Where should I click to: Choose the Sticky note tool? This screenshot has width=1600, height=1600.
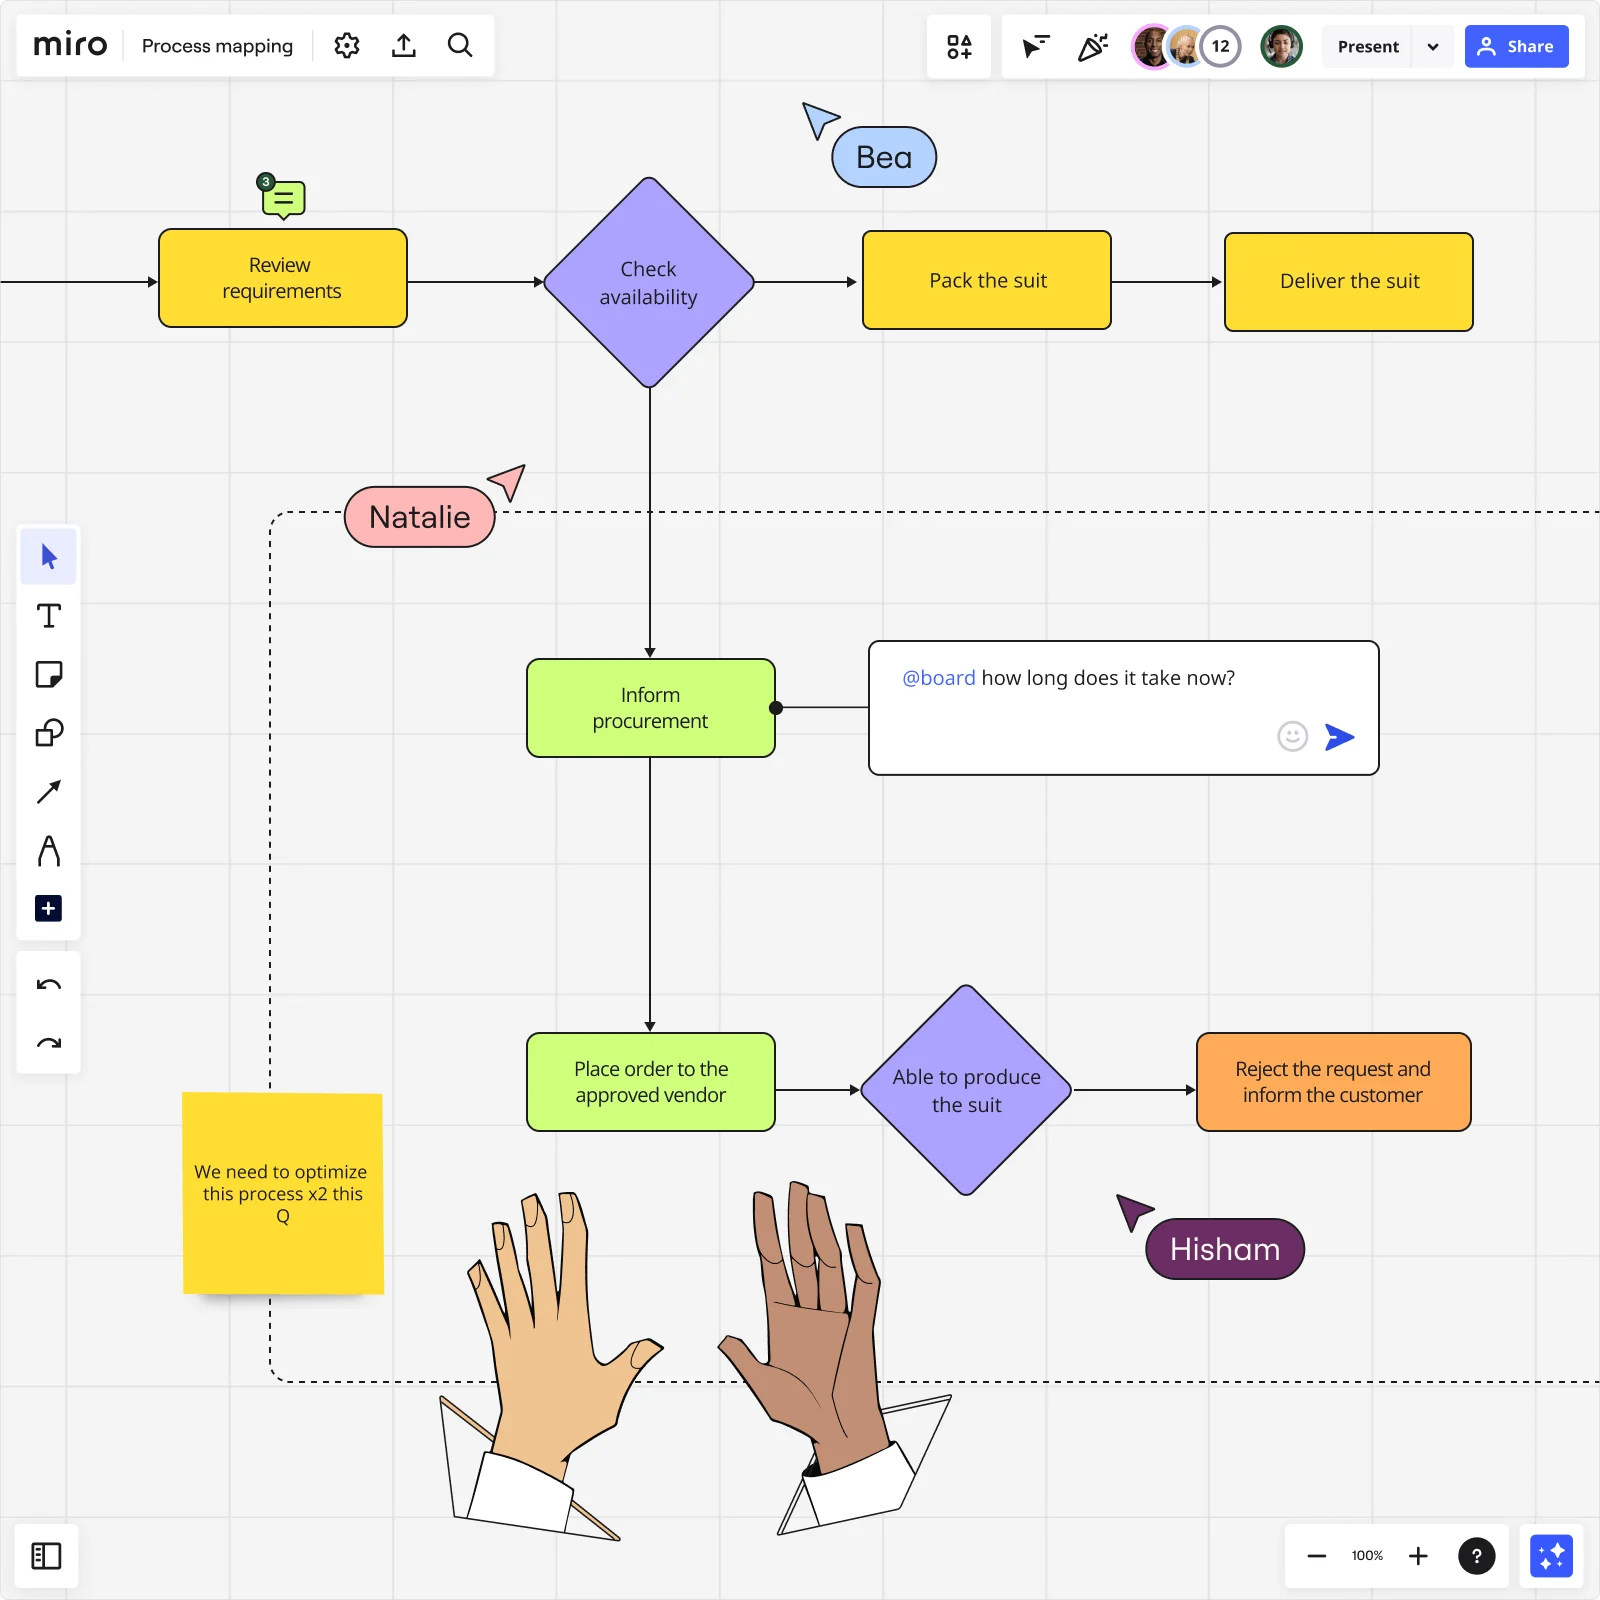[49, 674]
